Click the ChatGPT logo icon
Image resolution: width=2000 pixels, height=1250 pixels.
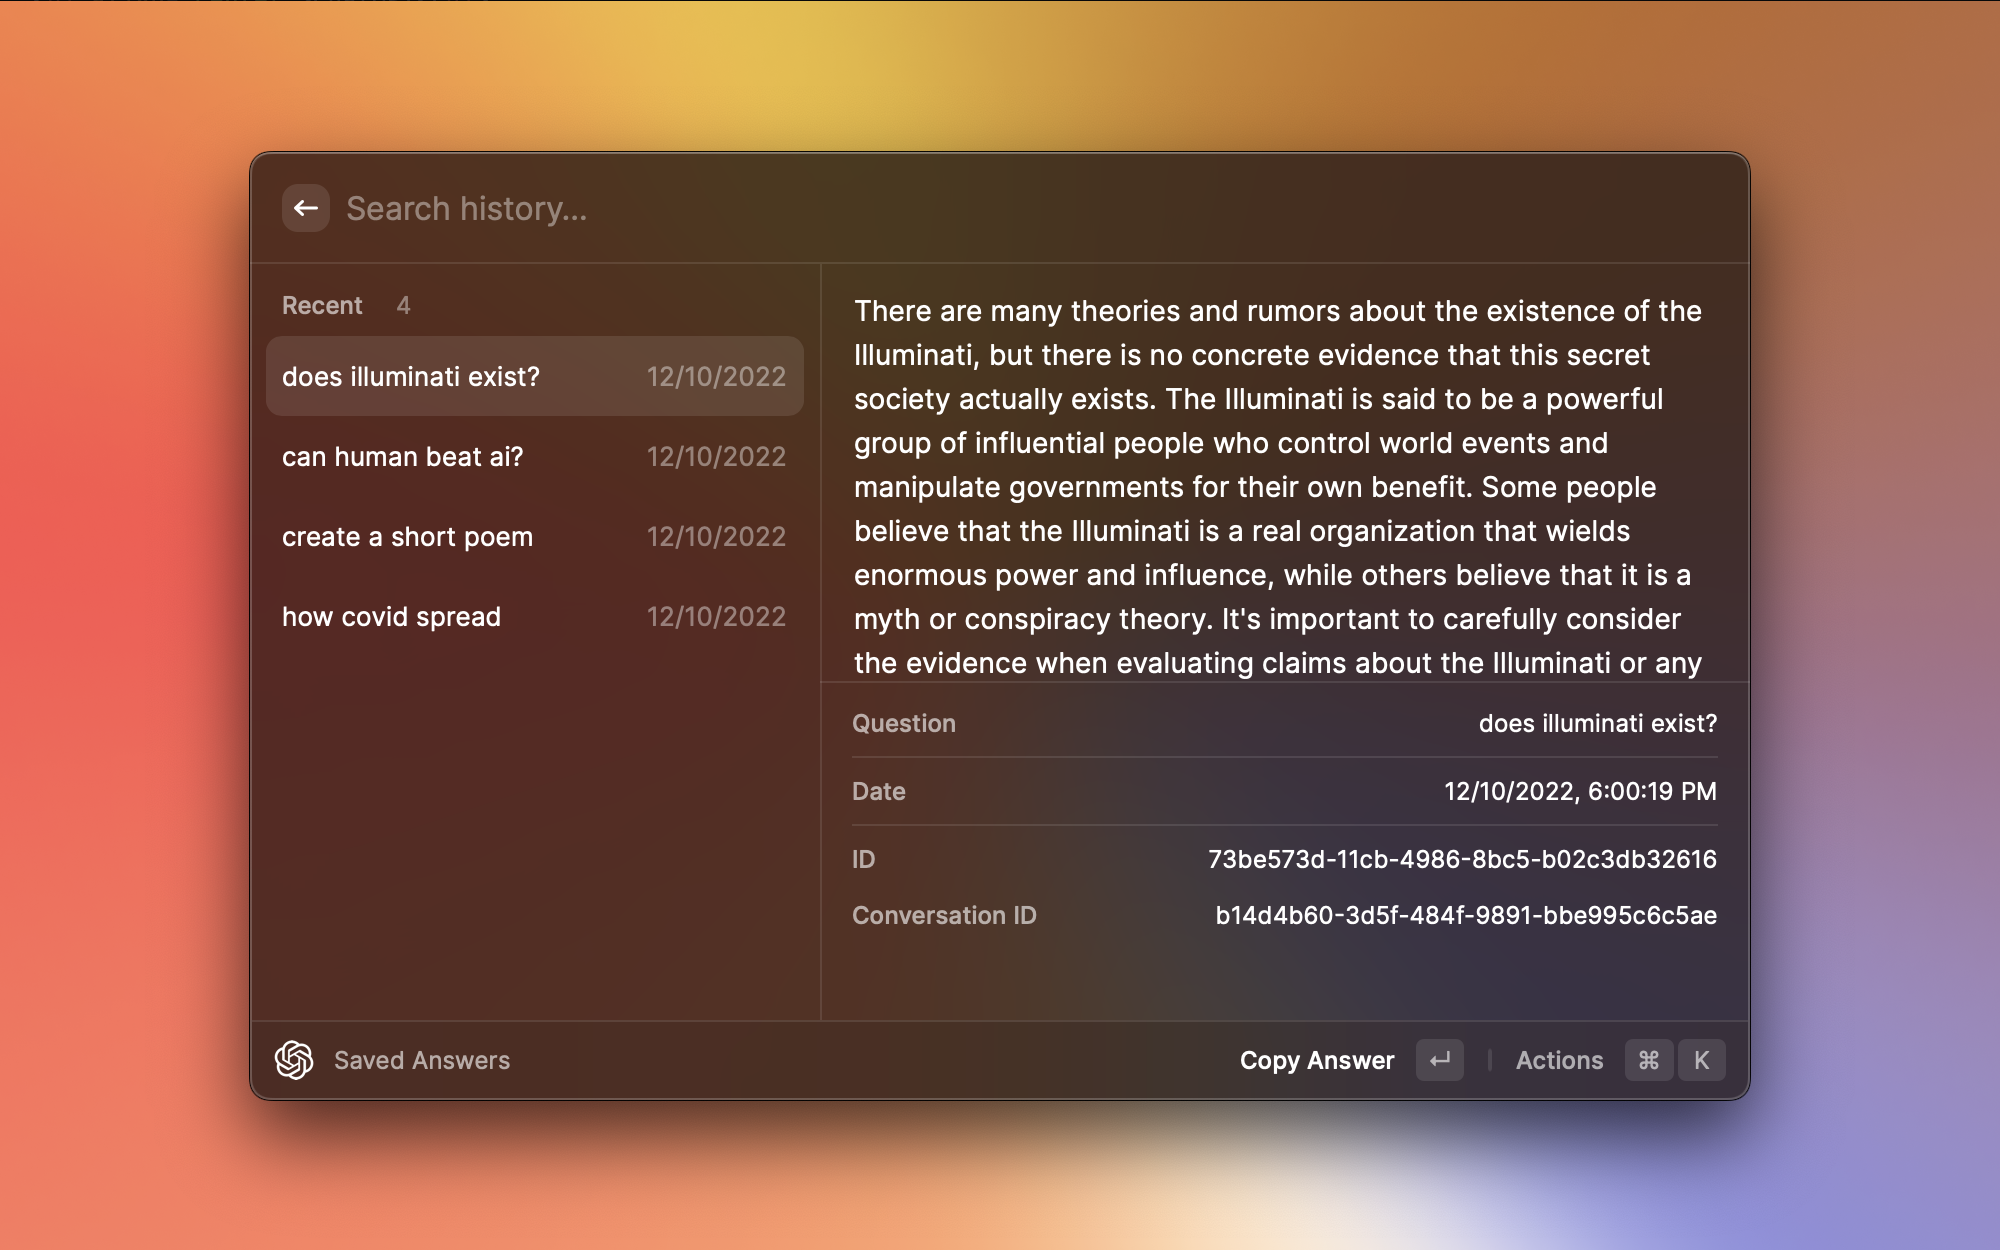(x=294, y=1060)
